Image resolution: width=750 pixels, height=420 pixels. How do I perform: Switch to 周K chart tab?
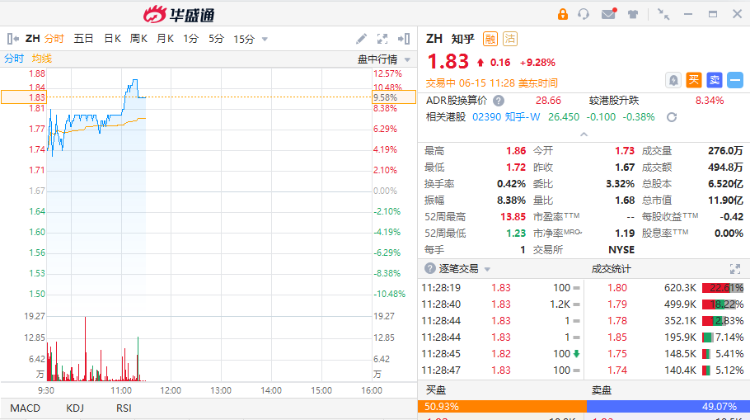click(x=138, y=39)
